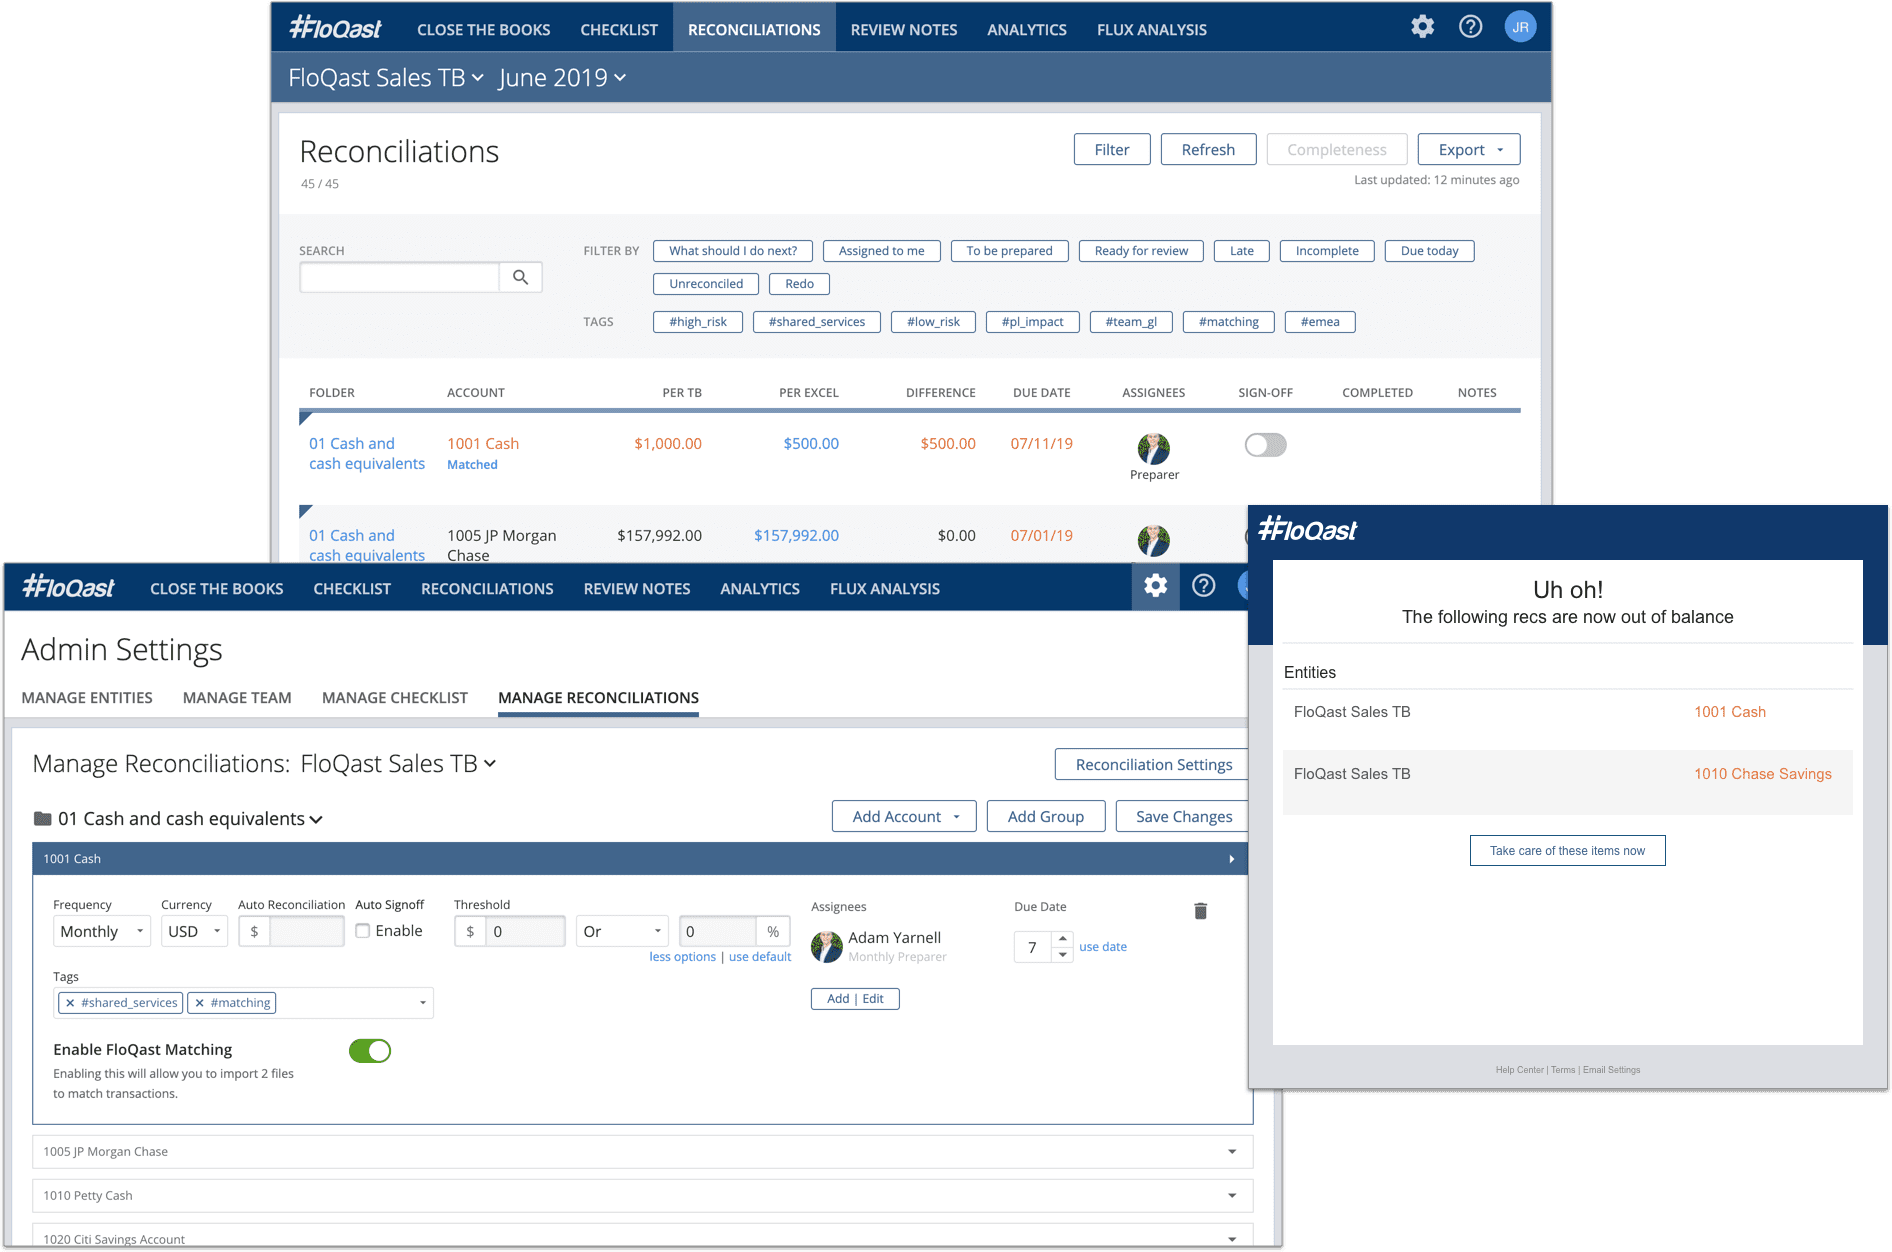1892x1252 pixels.
Task: Open Currency USD dropdown
Action: pyautogui.click(x=194, y=931)
